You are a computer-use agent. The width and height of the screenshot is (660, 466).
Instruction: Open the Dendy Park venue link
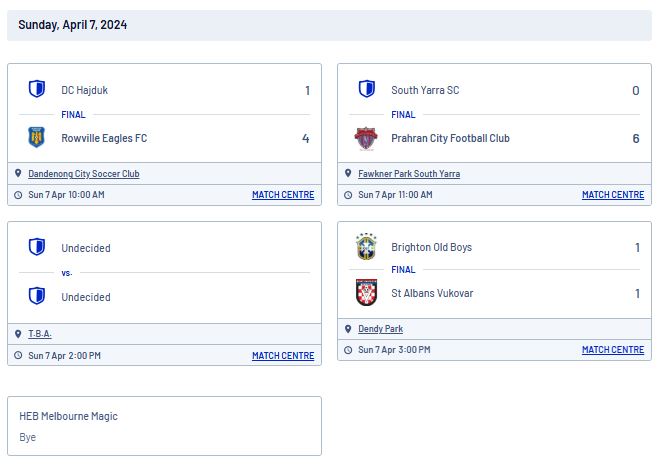pyautogui.click(x=381, y=329)
